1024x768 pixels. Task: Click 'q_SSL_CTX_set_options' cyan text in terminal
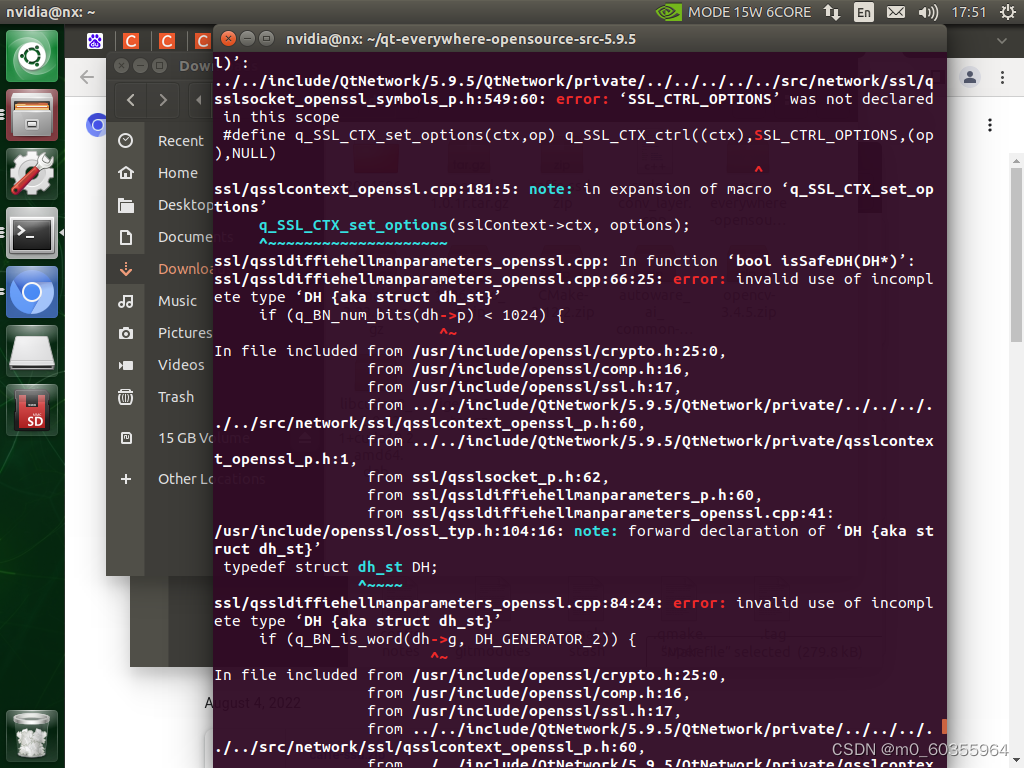353,225
